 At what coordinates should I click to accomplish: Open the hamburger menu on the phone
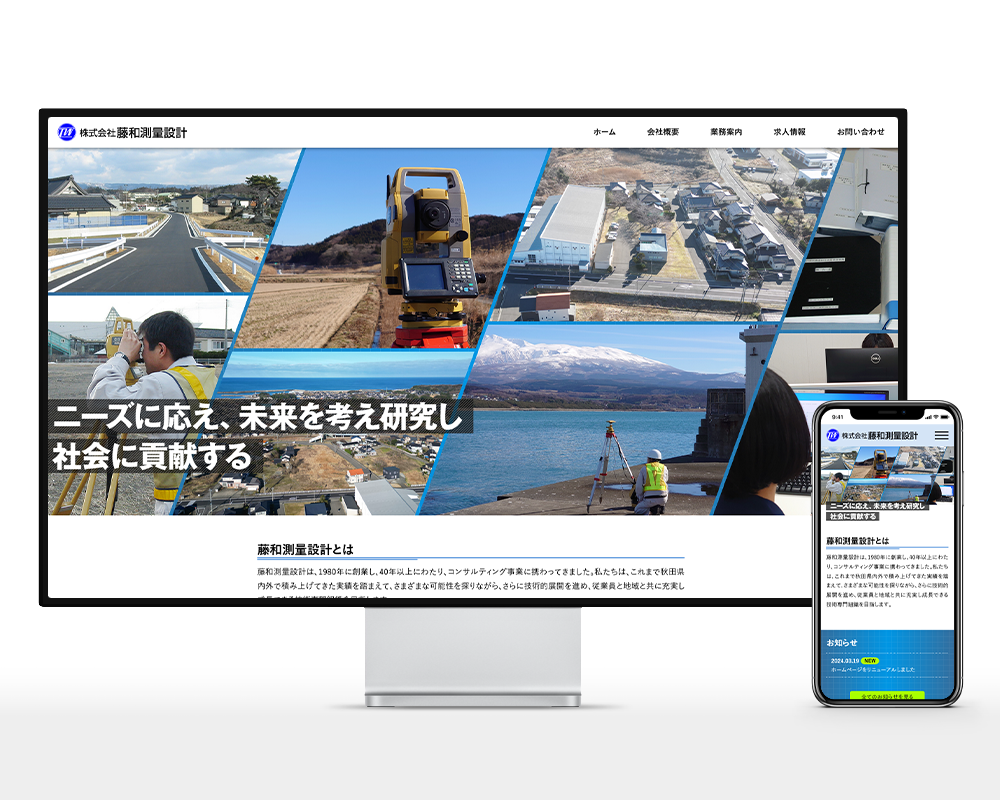(x=941, y=436)
